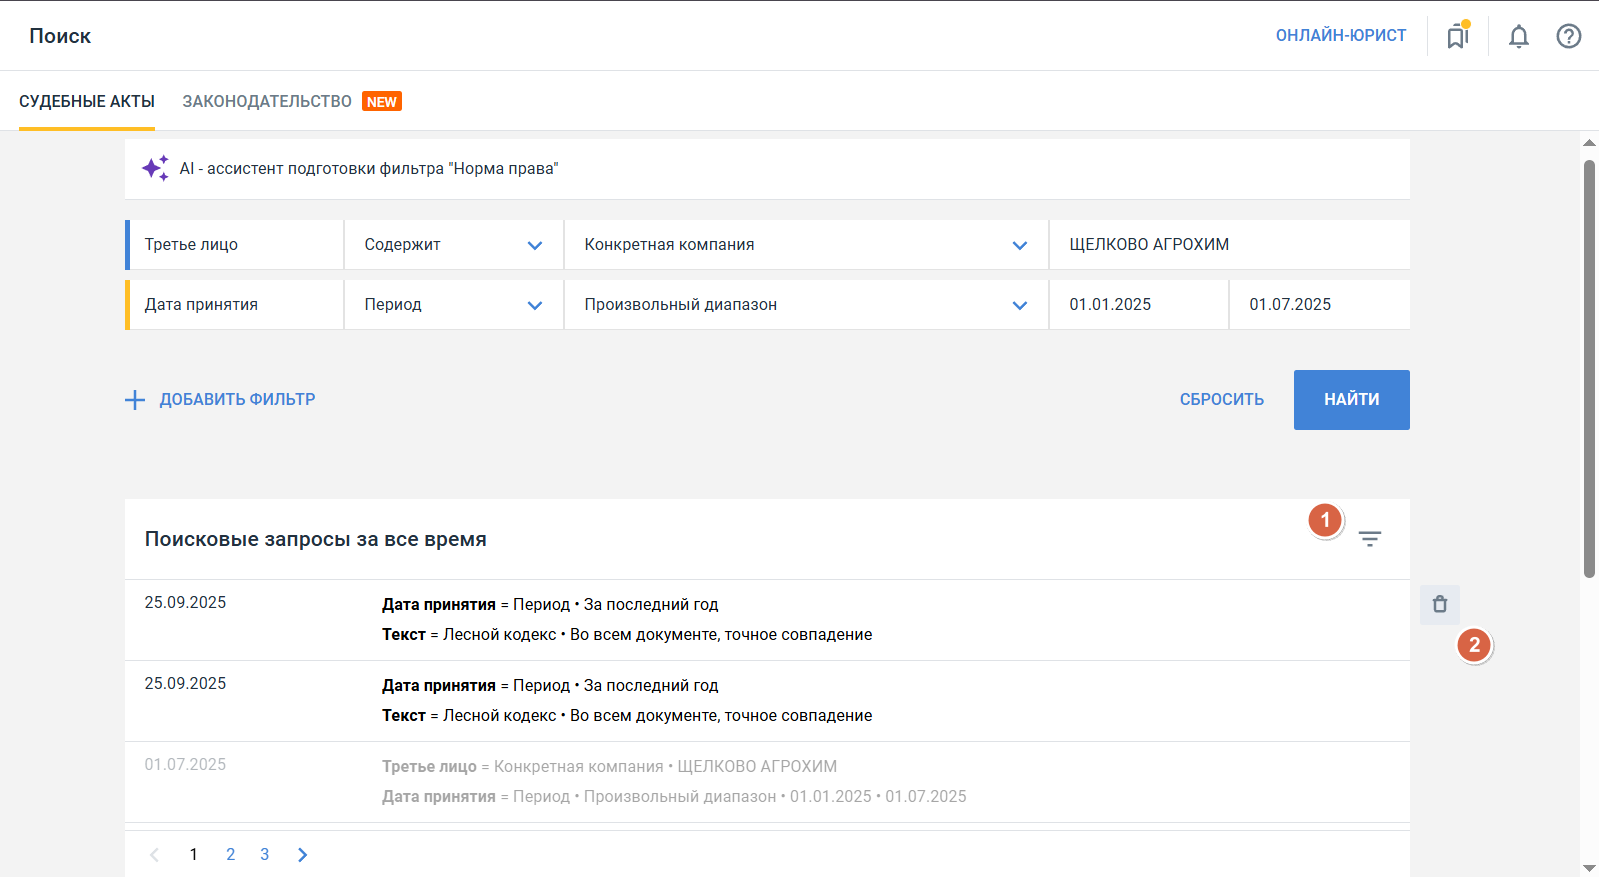Go to next page of search history
This screenshot has width=1599, height=877.
(x=302, y=854)
